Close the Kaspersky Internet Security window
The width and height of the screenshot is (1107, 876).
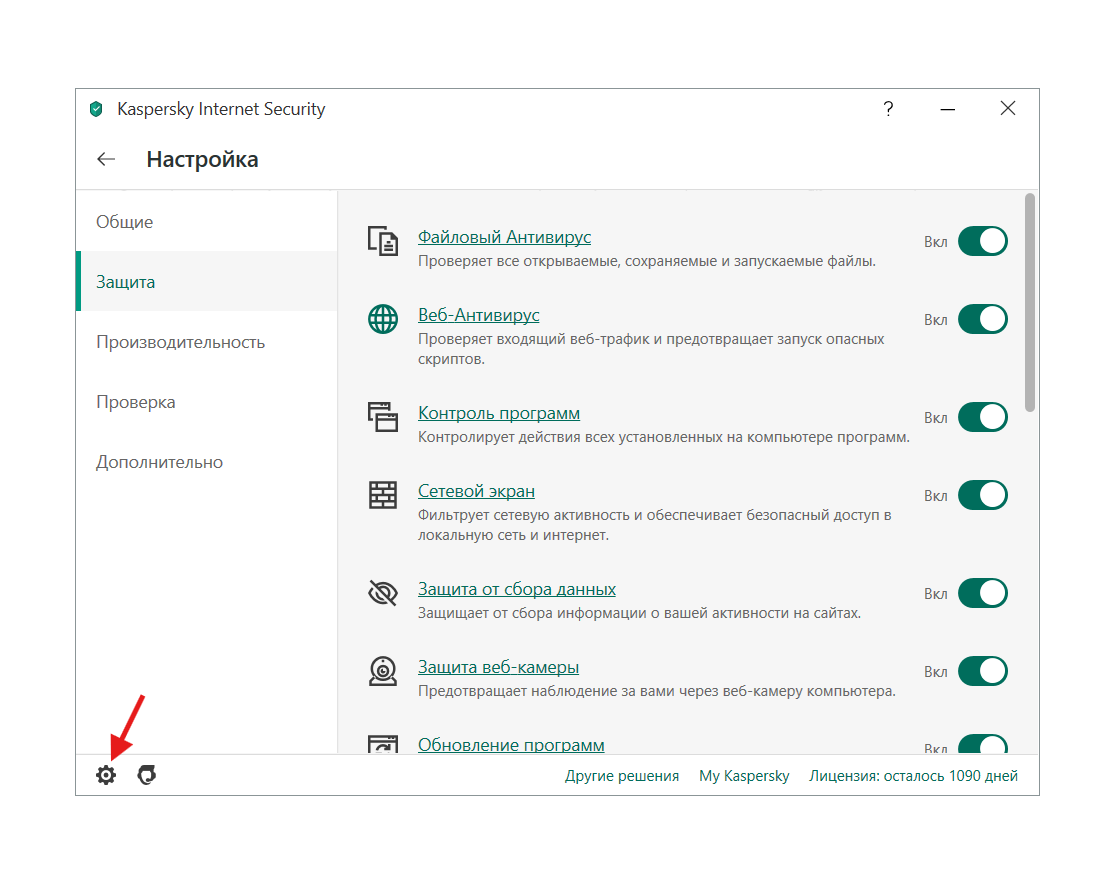click(1008, 108)
